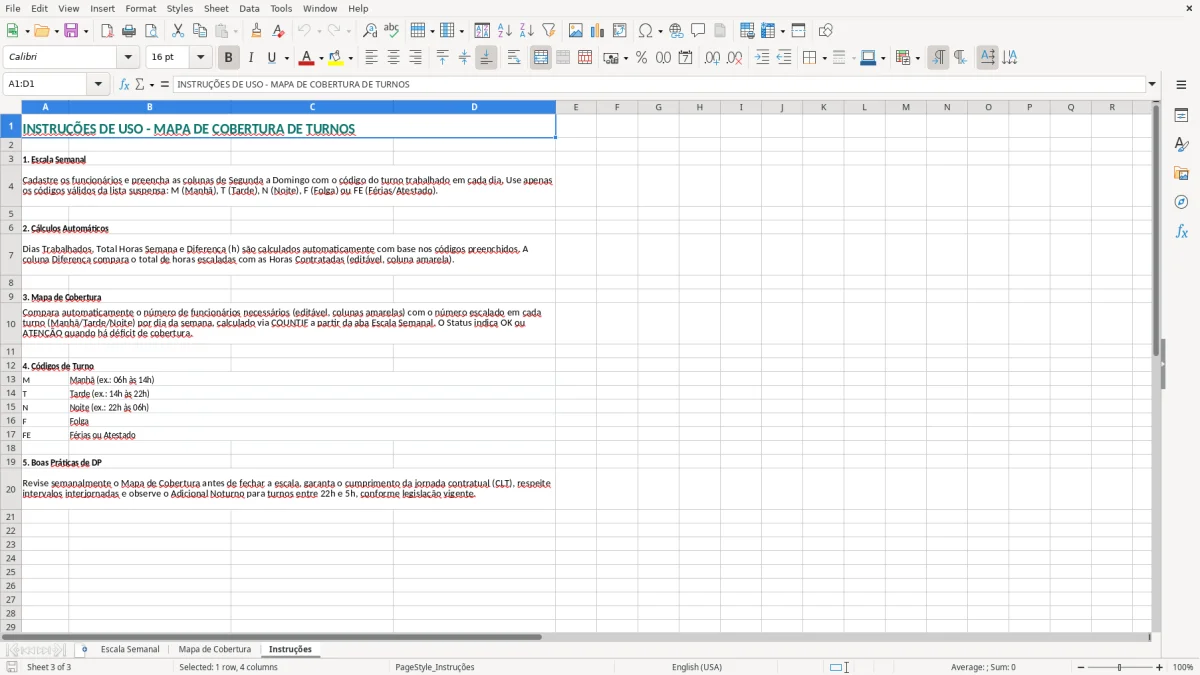The width and height of the screenshot is (1200, 675).
Task: Switch to Escala Semanal sheet tab
Action: pos(130,650)
